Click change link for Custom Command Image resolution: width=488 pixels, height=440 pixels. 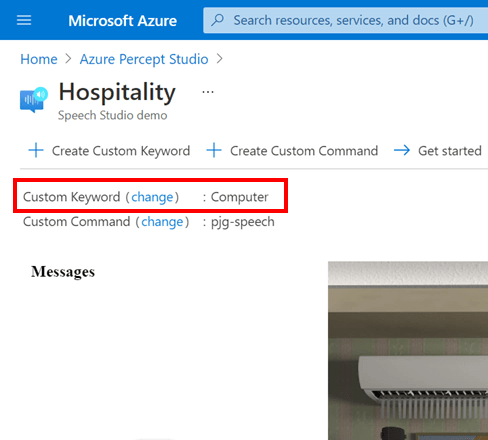(162, 222)
